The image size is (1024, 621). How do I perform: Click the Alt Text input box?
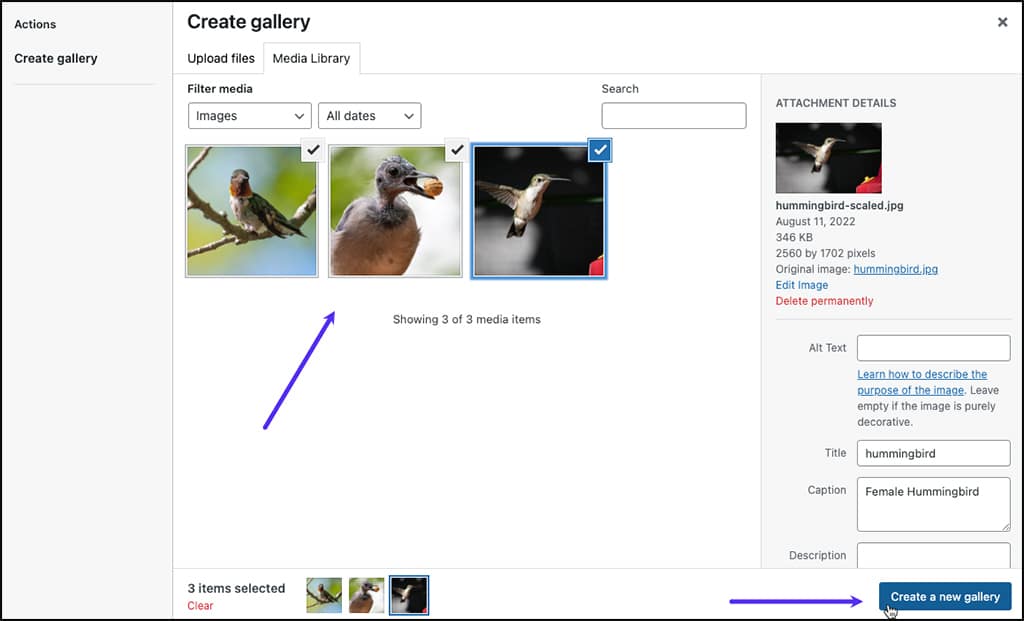(x=932, y=348)
